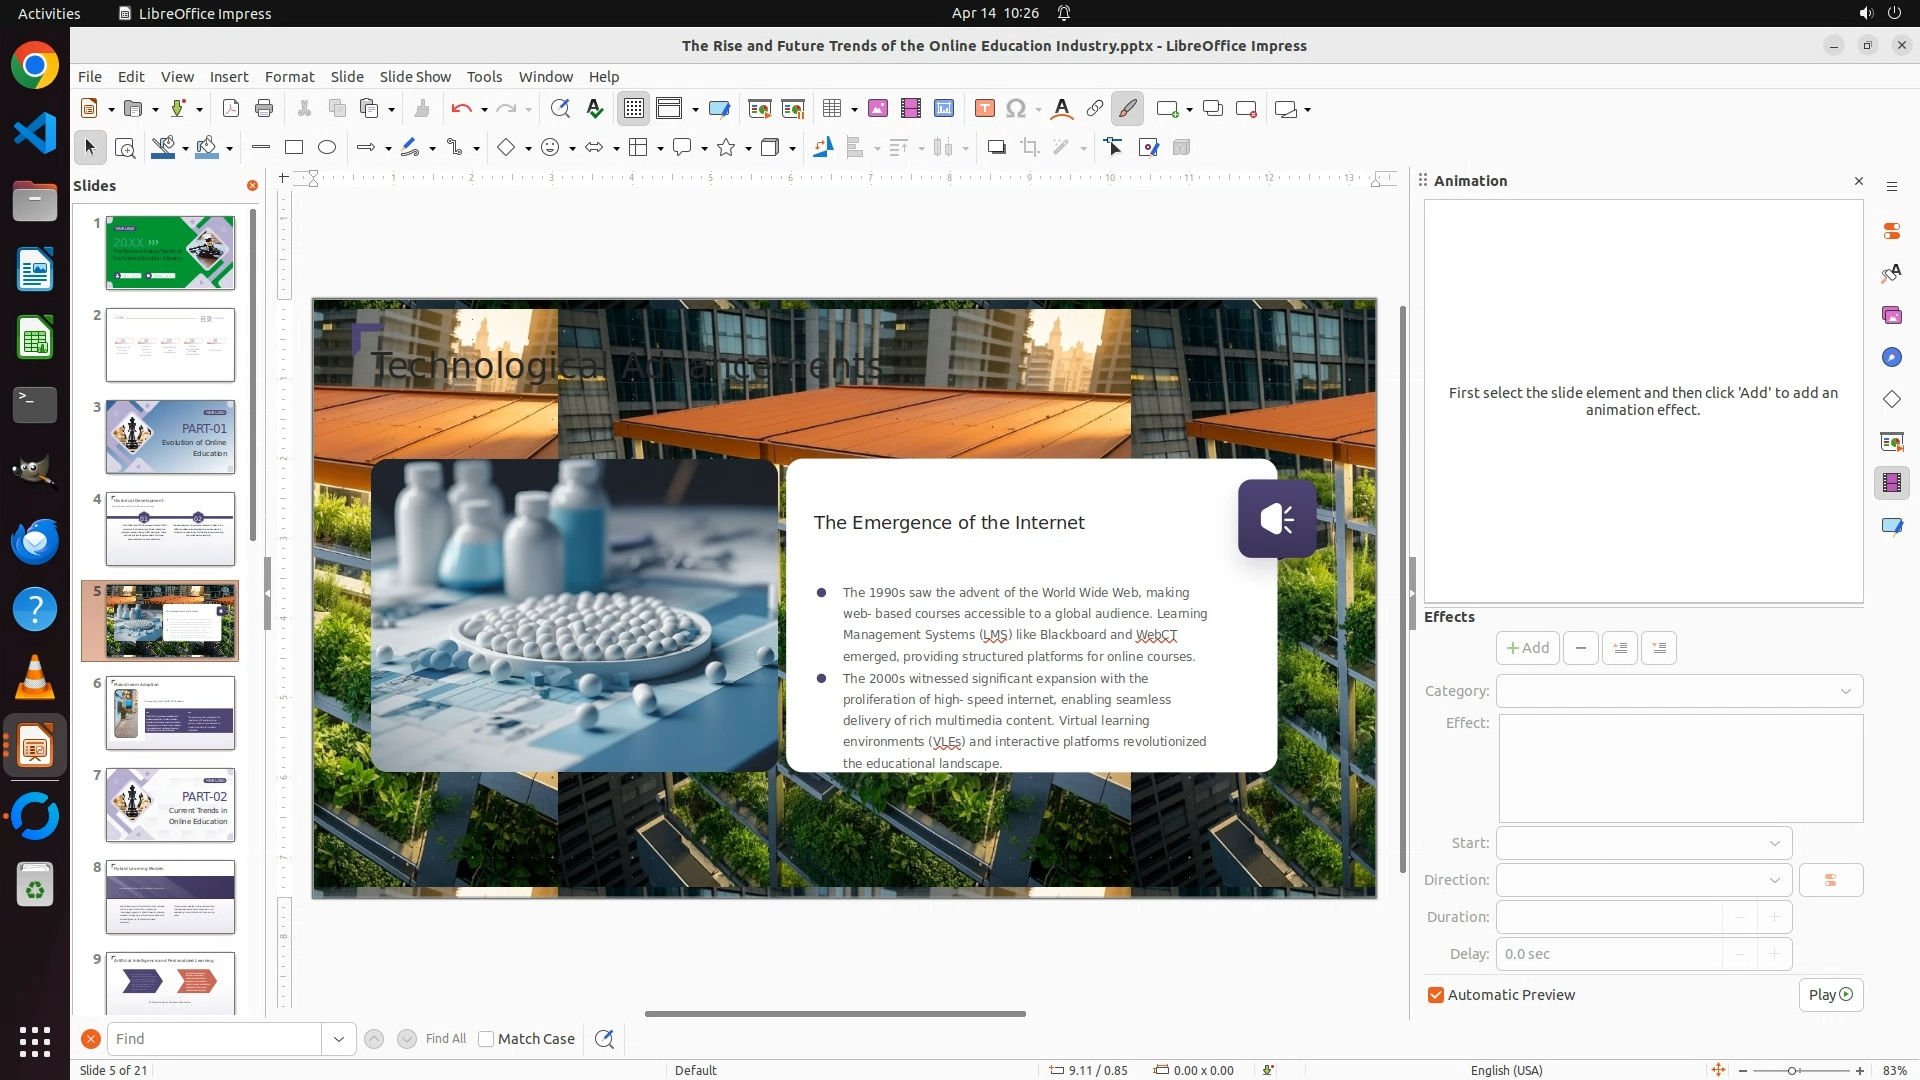Image resolution: width=1920 pixels, height=1080 pixels.
Task: Select the Rectangle shape tool
Action: (x=294, y=148)
